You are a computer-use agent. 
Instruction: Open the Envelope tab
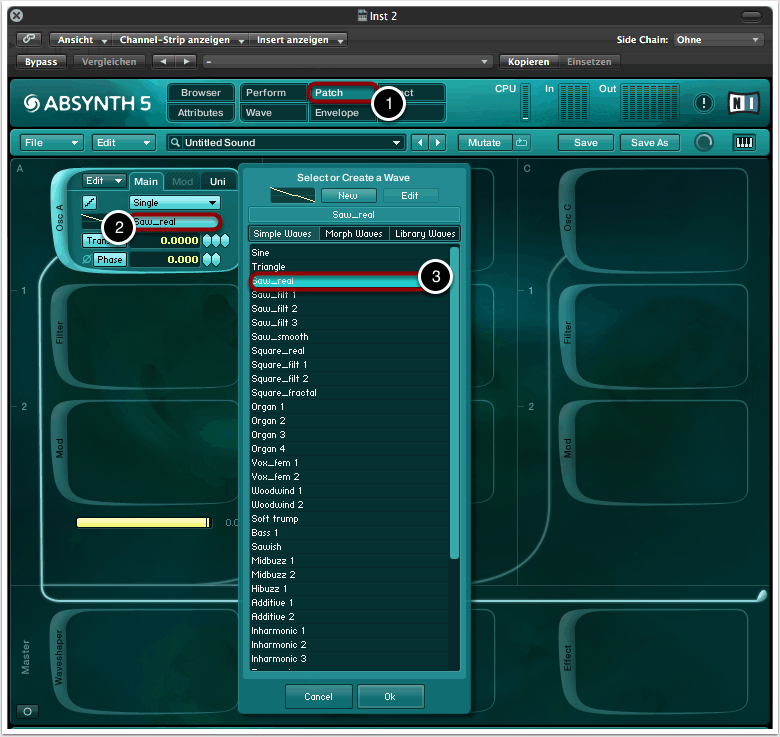[336, 113]
